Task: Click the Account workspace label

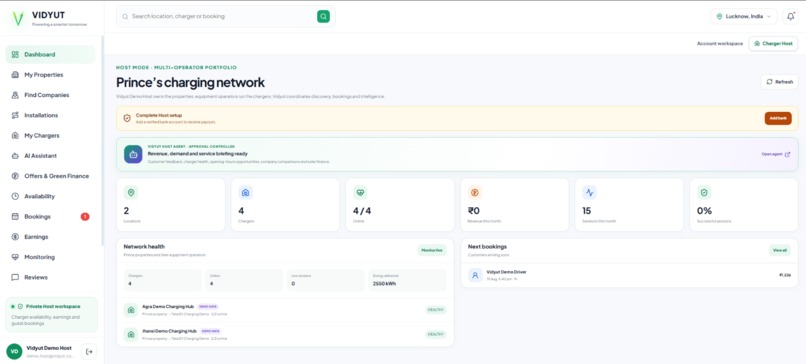Action: 720,44
